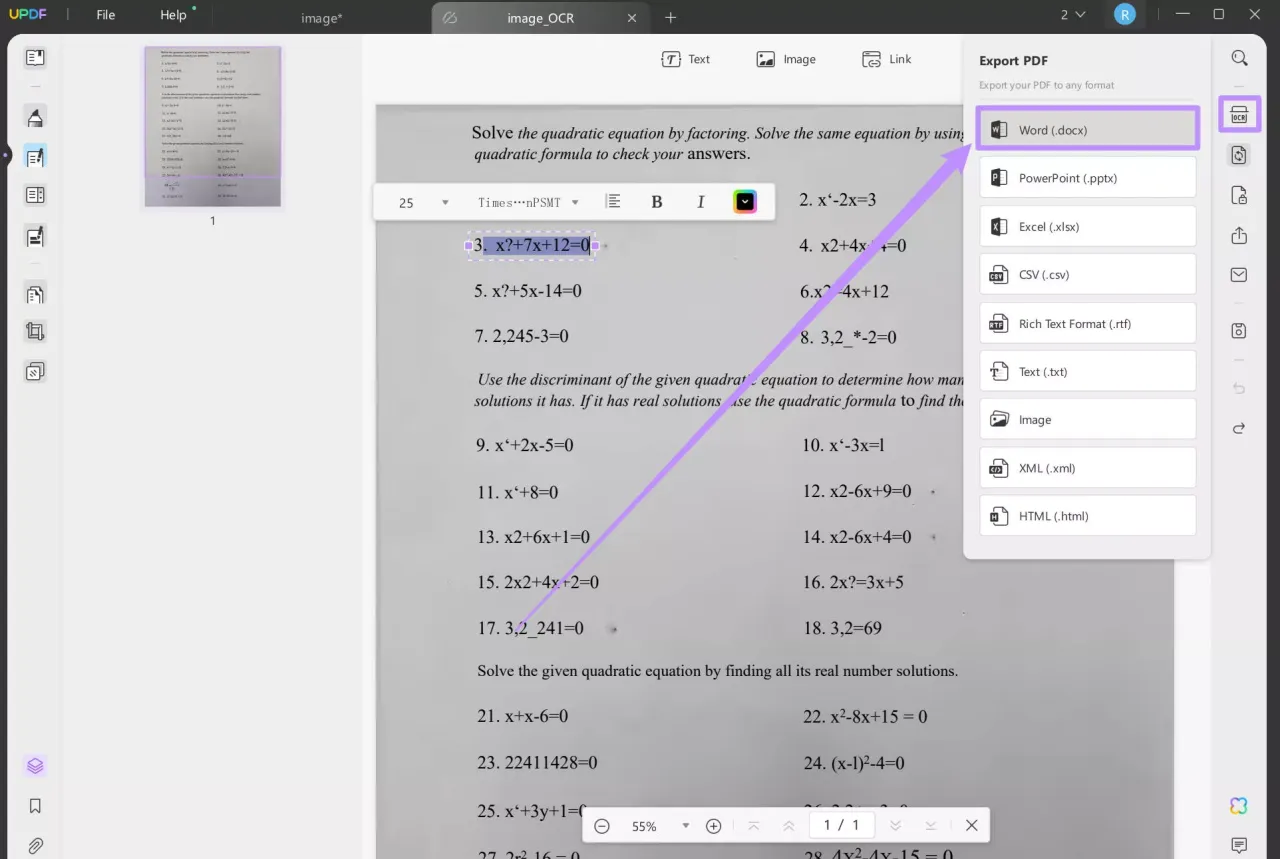Screen dimensions: 1280x859
Task: Open the OCR panel icon
Action: coord(1239,114)
